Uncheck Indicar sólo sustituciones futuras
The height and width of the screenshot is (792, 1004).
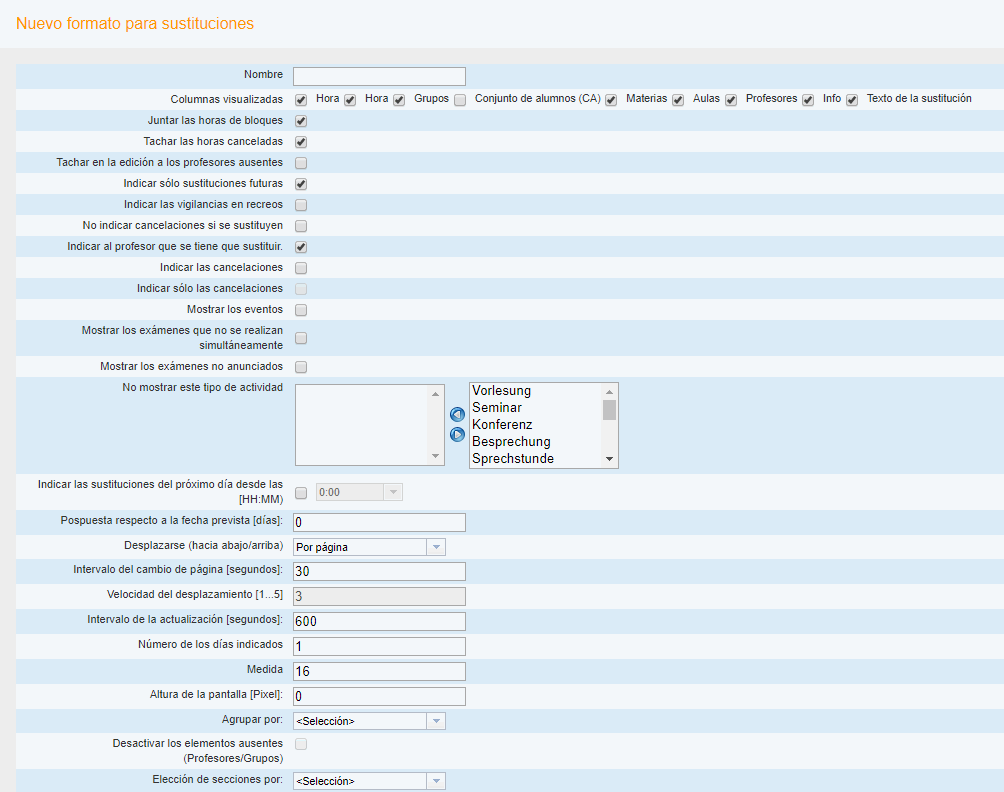301,184
